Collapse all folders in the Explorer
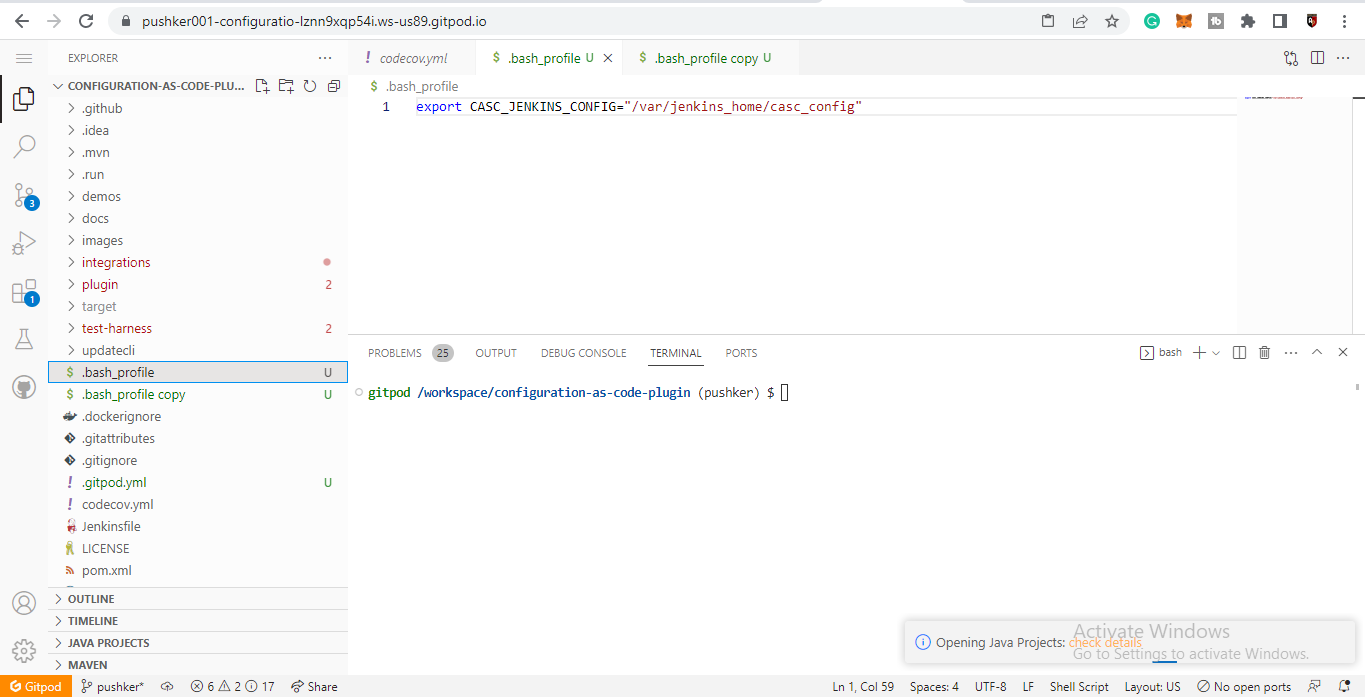The image size is (1365, 697). tap(334, 87)
